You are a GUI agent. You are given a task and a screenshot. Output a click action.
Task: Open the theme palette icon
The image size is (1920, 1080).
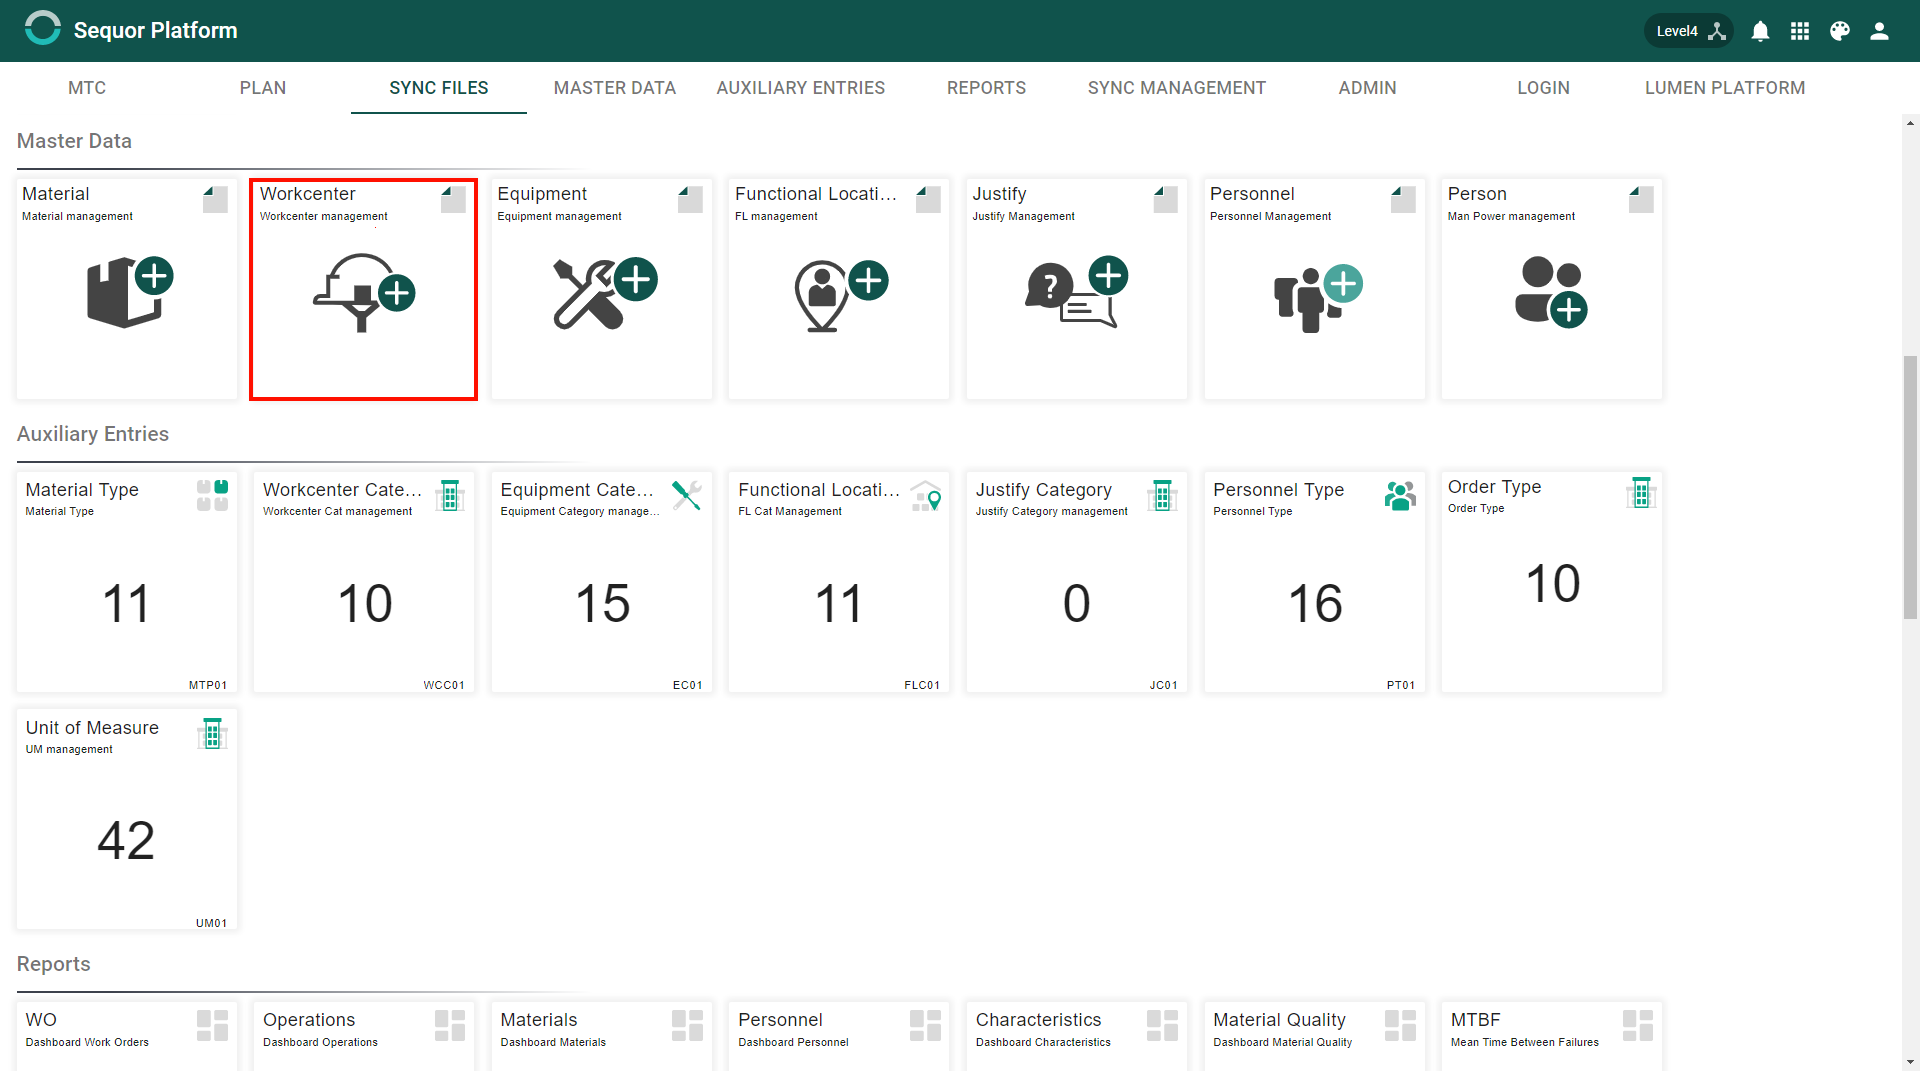(x=1840, y=31)
